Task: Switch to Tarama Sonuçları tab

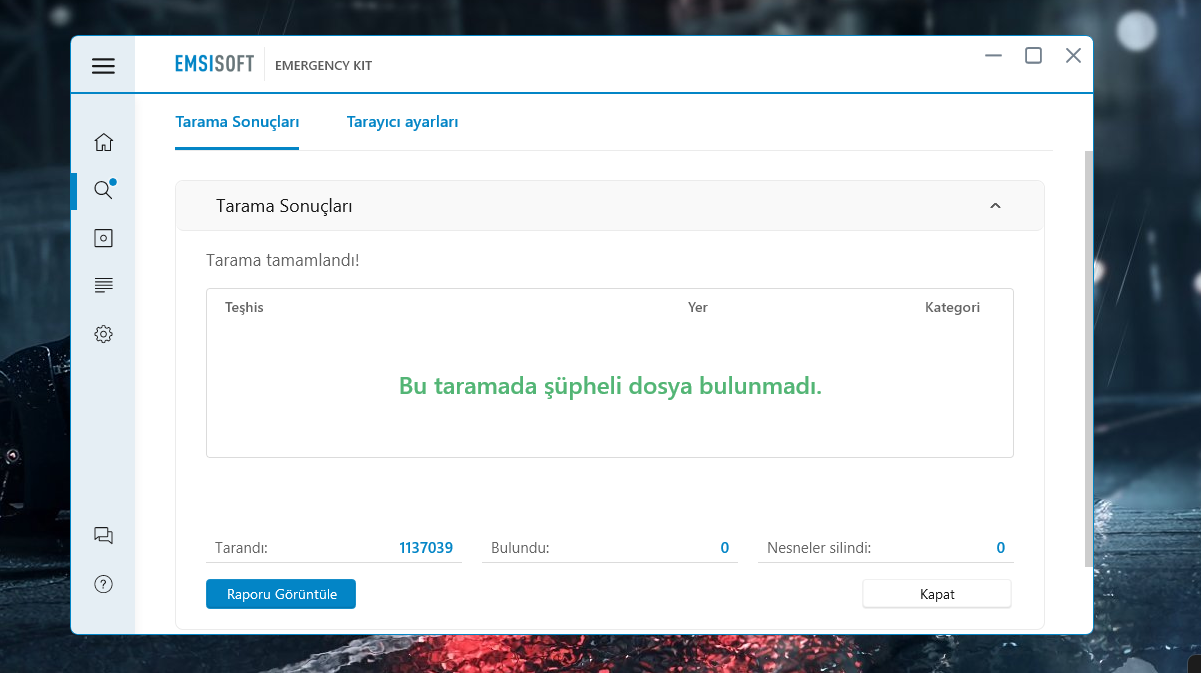Action: (x=237, y=122)
